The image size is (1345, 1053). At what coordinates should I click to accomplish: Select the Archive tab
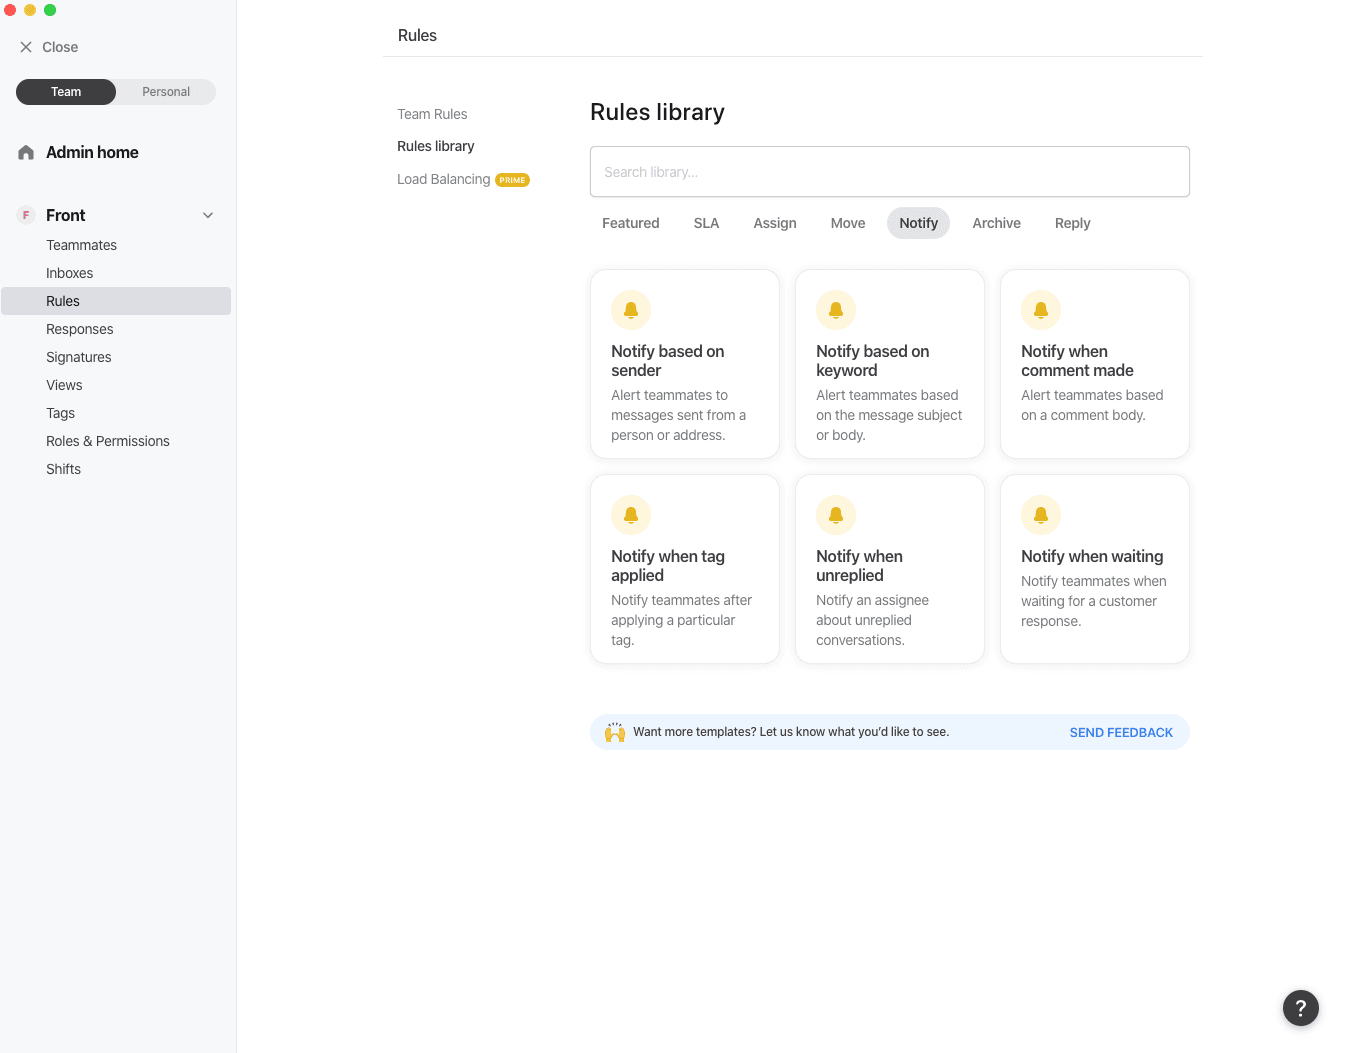[997, 223]
